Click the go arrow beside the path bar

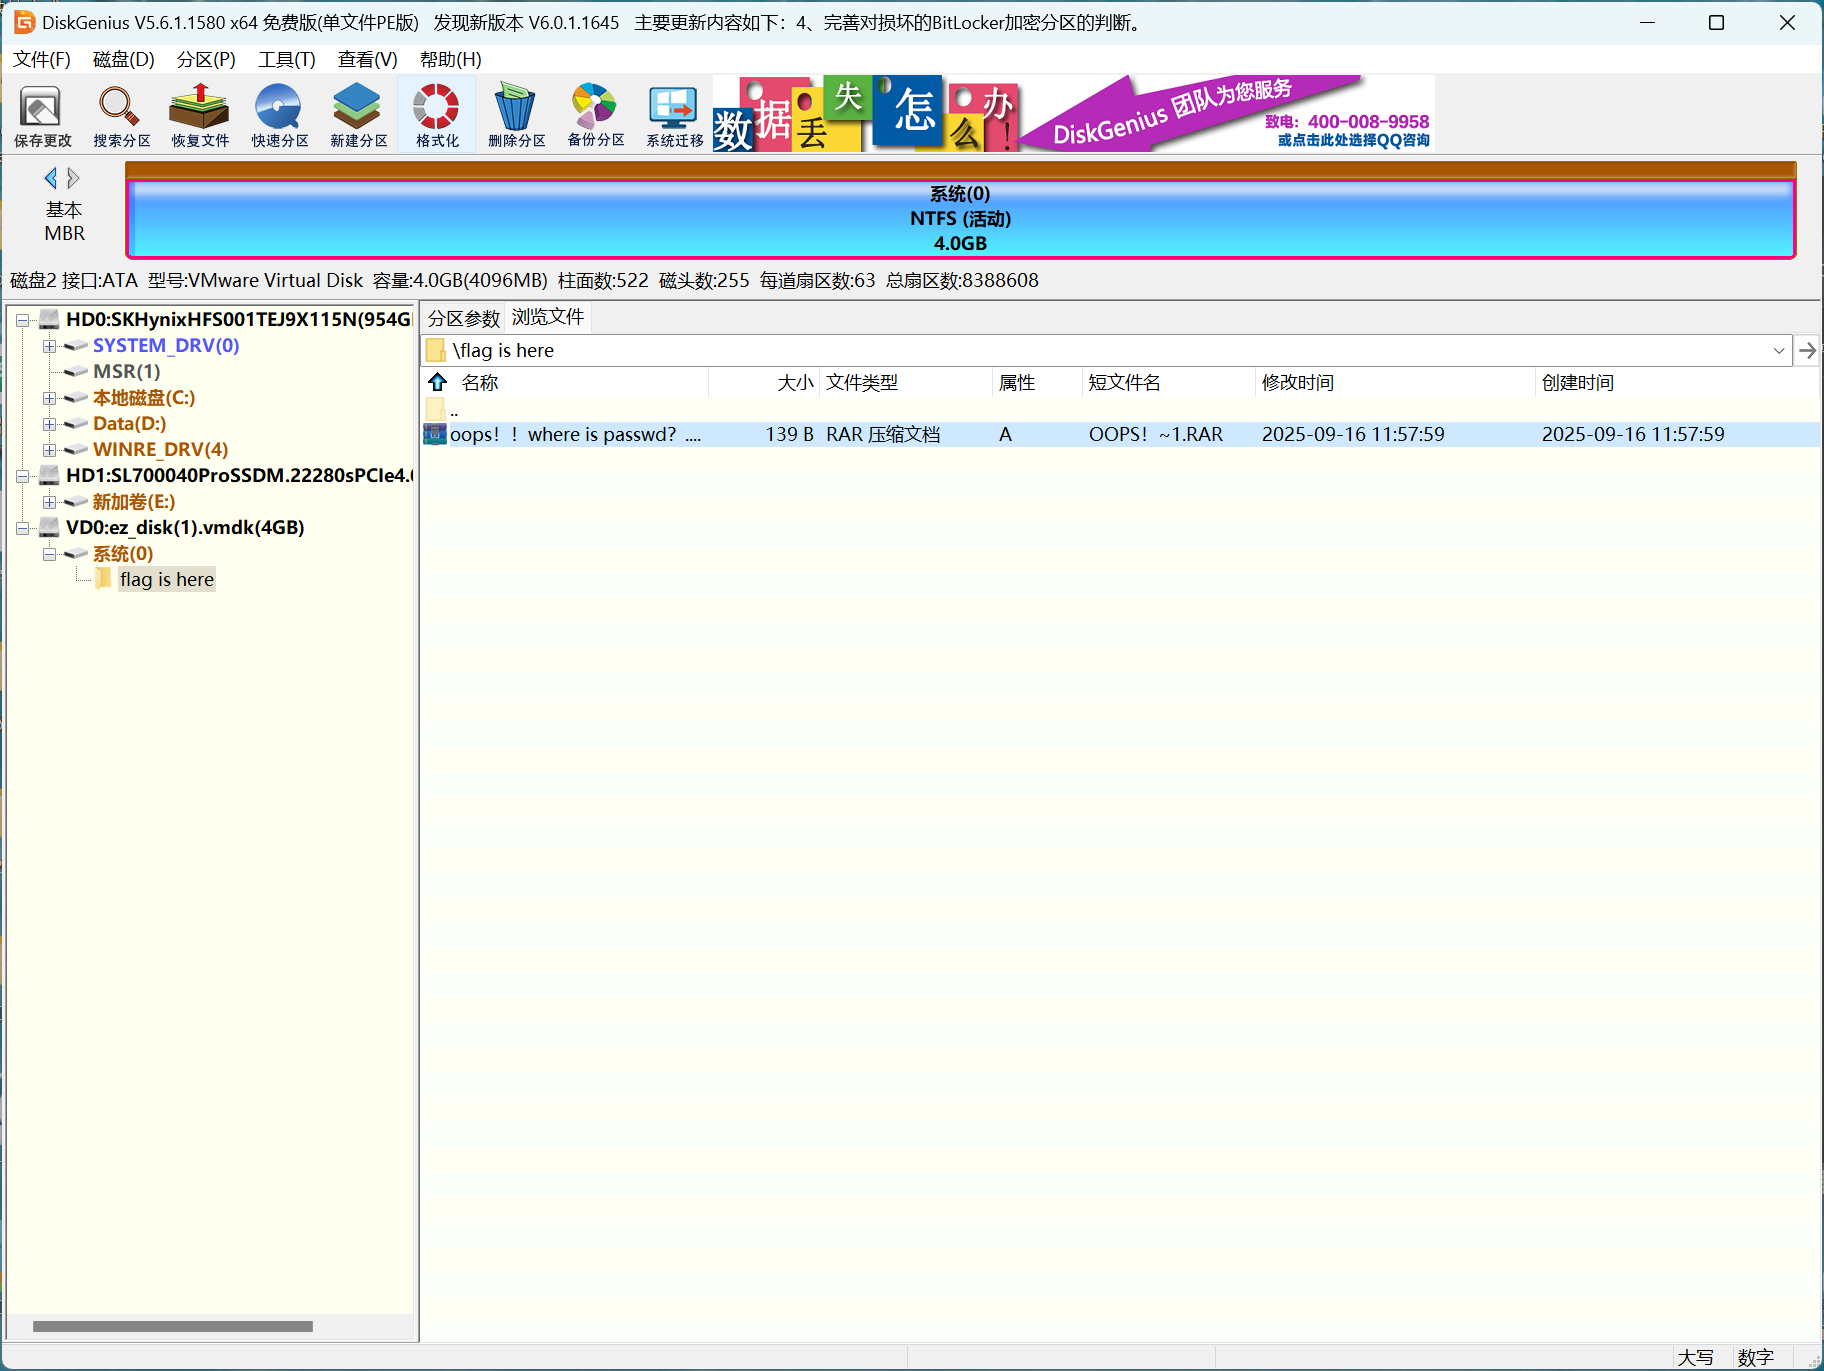[1807, 350]
